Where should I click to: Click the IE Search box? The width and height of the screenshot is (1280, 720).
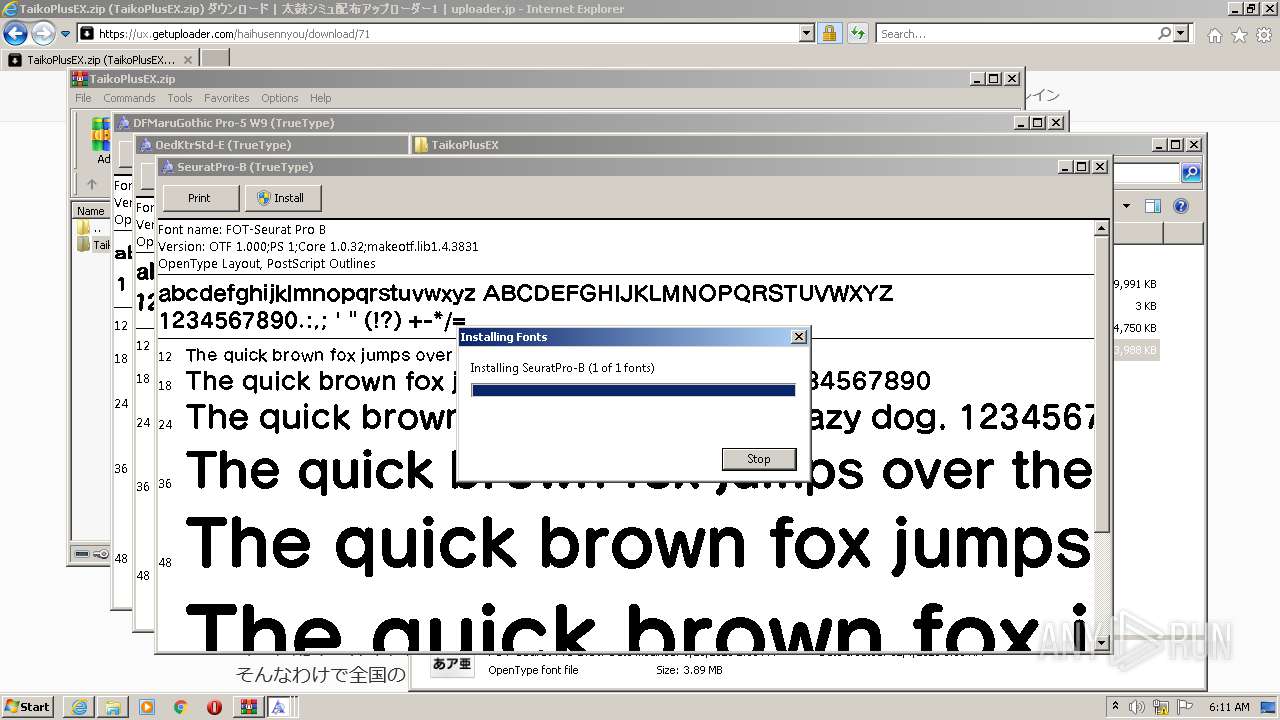pyautogui.click(x=1016, y=33)
